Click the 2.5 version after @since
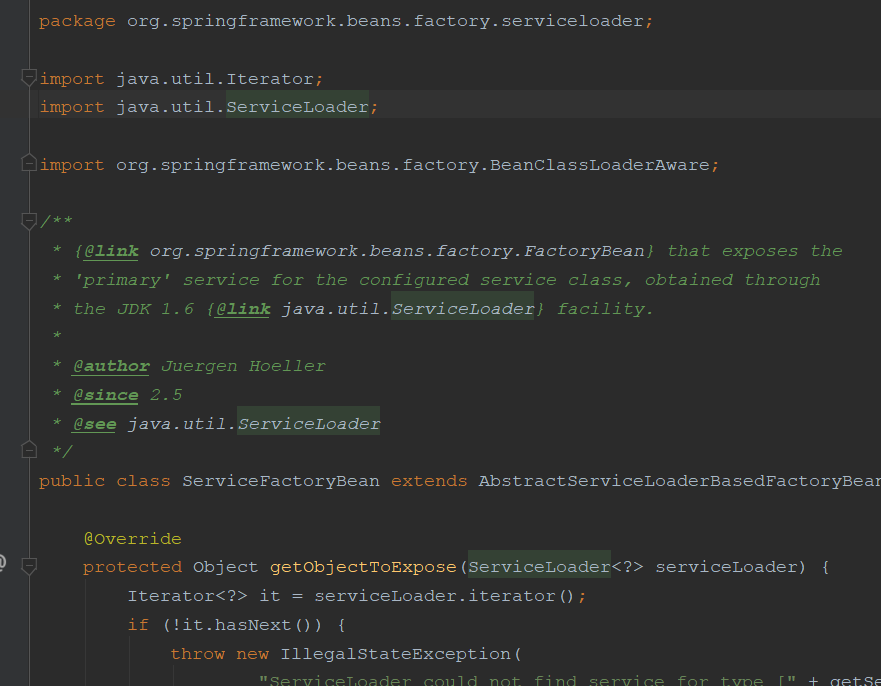The image size is (881, 686). point(166,395)
